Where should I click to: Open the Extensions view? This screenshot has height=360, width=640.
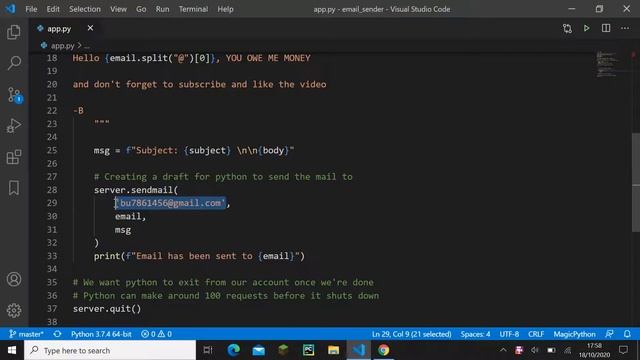pyautogui.click(x=14, y=157)
